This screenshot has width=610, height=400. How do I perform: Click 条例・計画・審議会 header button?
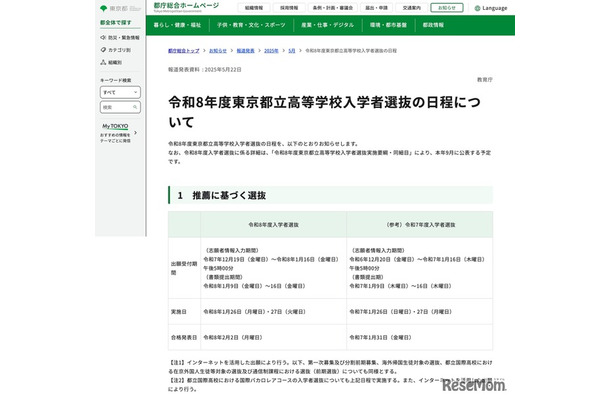click(333, 8)
